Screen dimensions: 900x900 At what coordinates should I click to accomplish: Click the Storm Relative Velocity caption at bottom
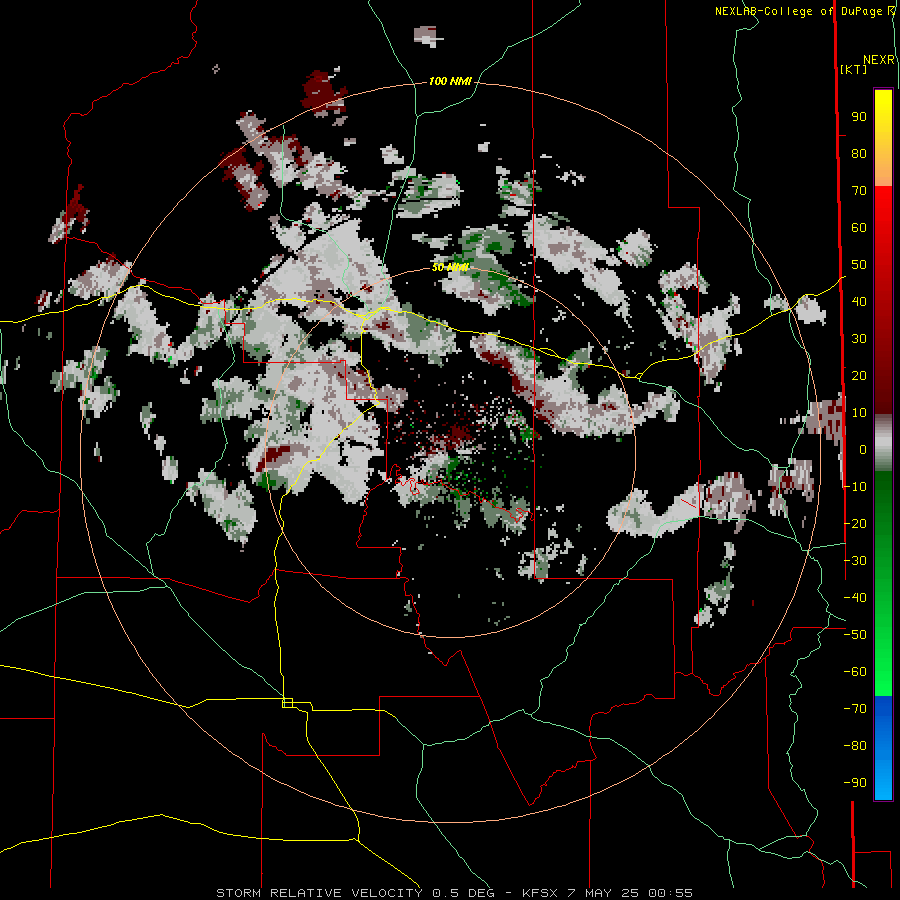click(454, 893)
